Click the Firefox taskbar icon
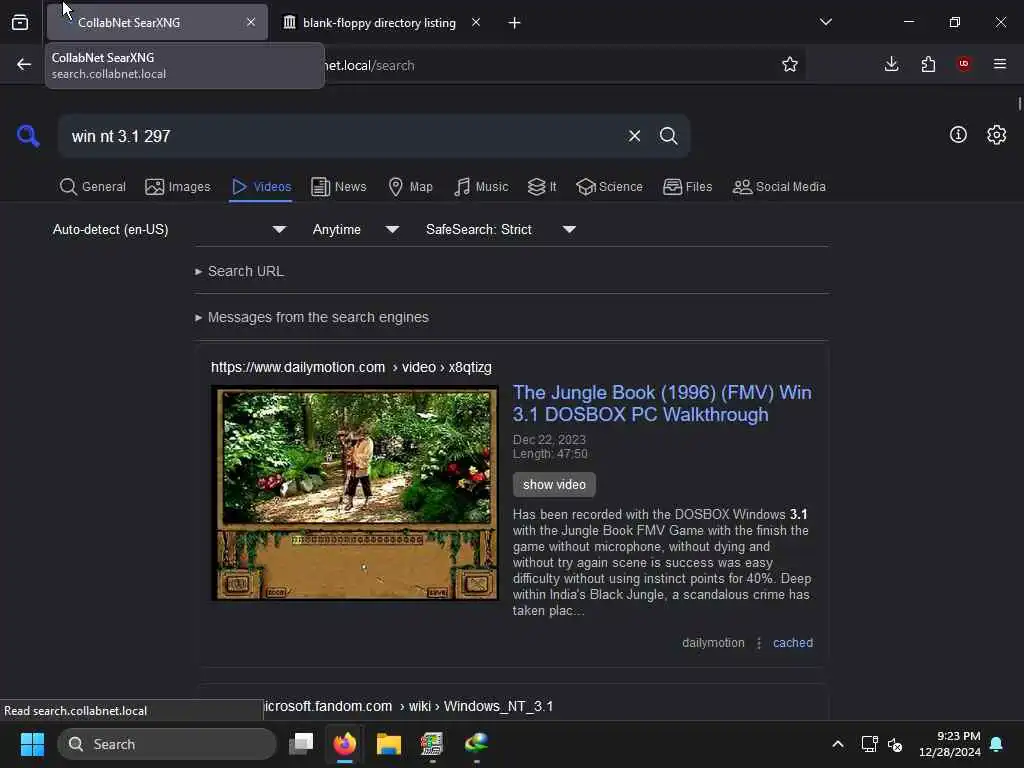1024x768 pixels. (x=345, y=744)
